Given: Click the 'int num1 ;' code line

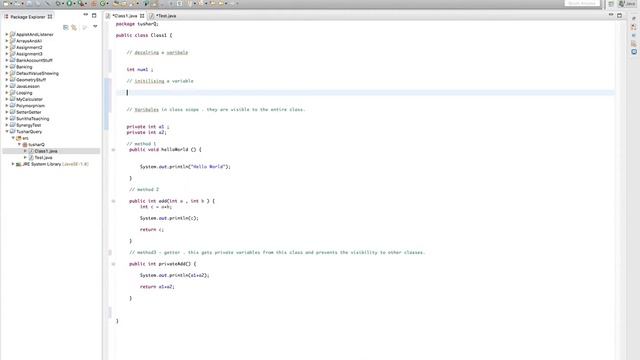Looking at the screenshot, I should click(140, 70).
